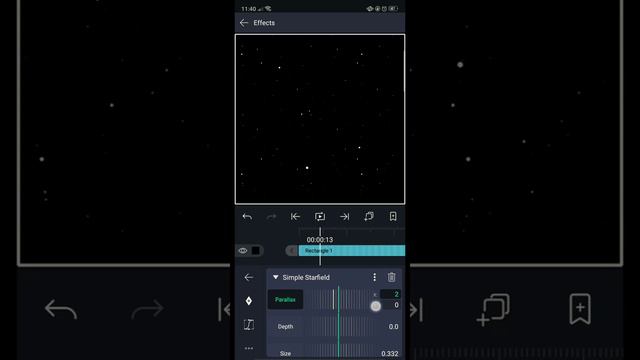Tap the starfield preview canvas

point(320,119)
